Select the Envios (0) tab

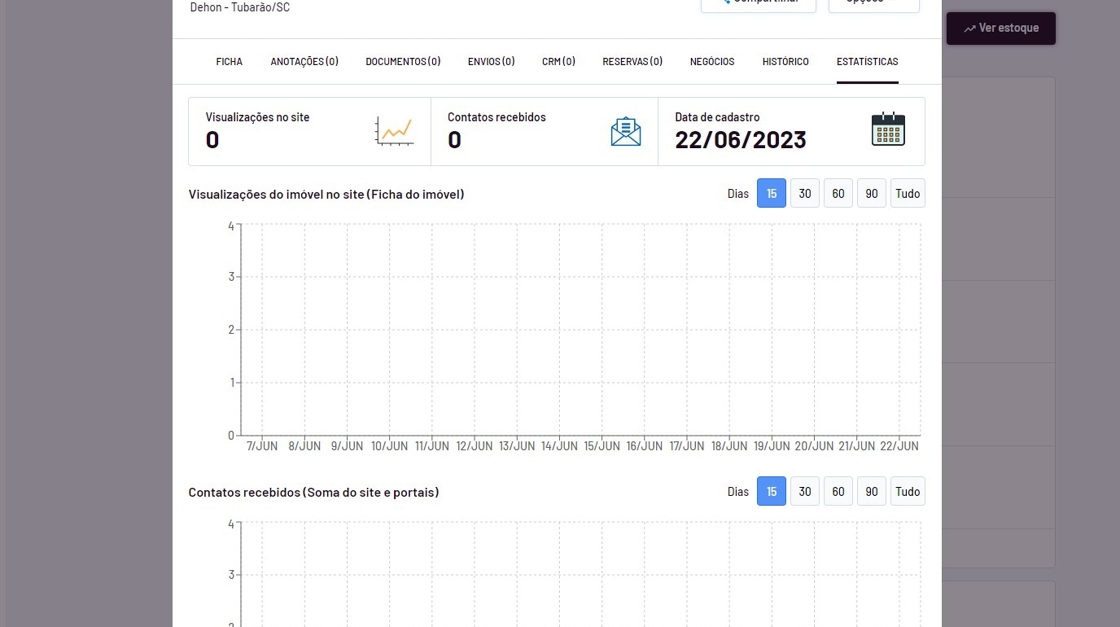pos(491,62)
